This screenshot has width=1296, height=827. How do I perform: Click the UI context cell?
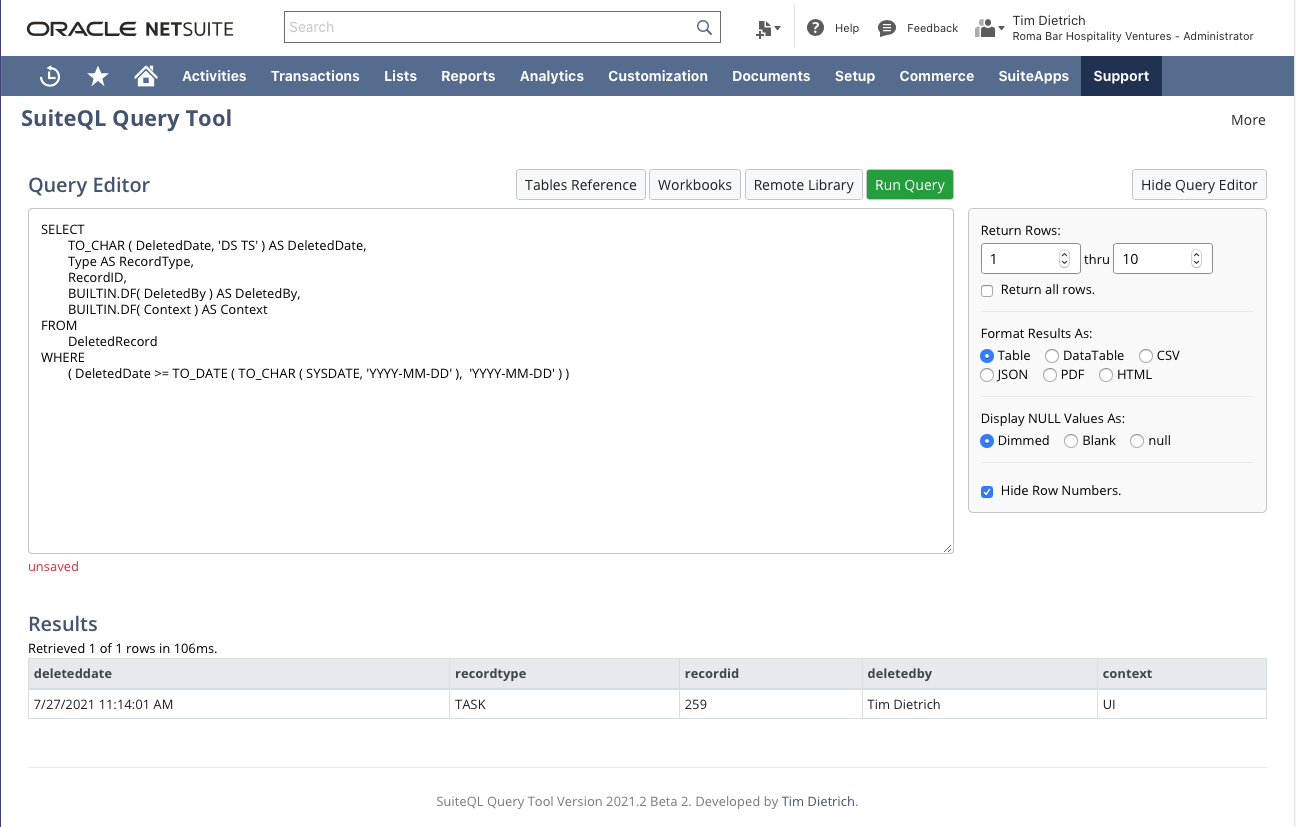tap(1182, 704)
